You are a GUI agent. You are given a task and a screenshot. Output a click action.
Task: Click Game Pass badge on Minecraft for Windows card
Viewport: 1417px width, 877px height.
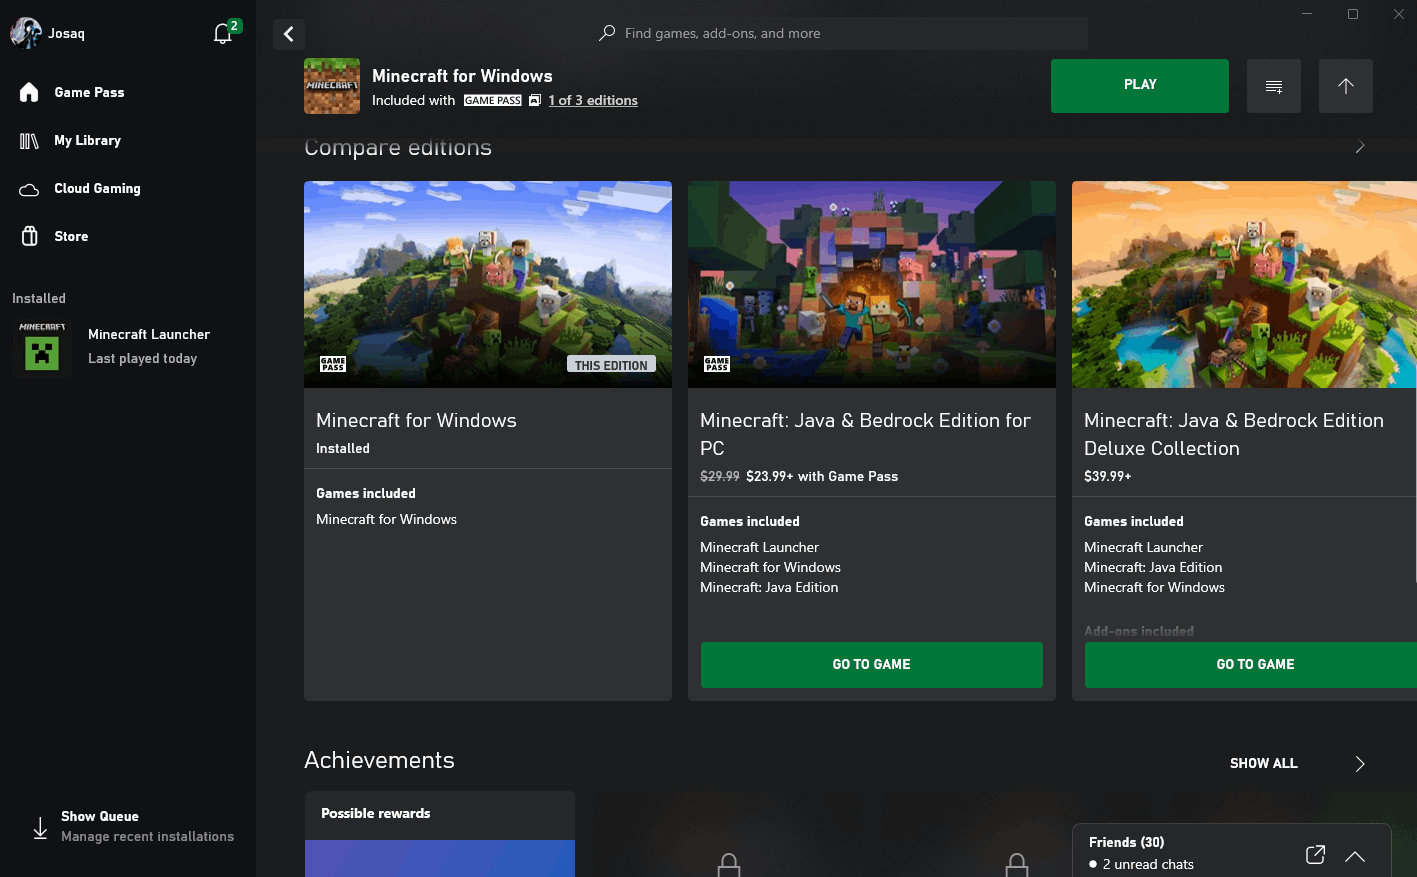coord(333,364)
